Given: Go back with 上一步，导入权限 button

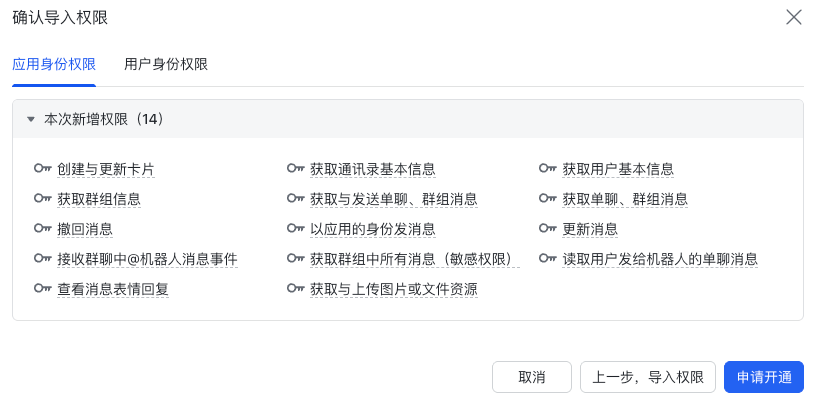Looking at the screenshot, I should click(x=648, y=377).
